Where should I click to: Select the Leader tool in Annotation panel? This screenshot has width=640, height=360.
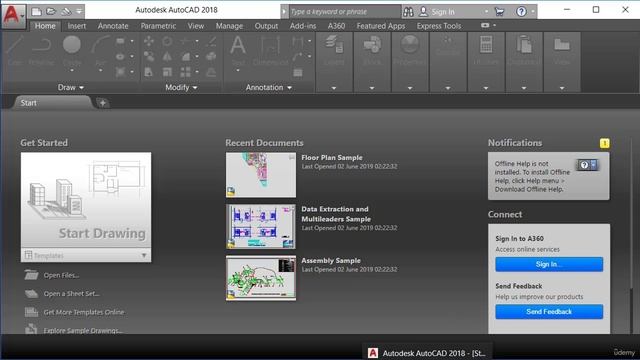pyautogui.click(x=298, y=56)
